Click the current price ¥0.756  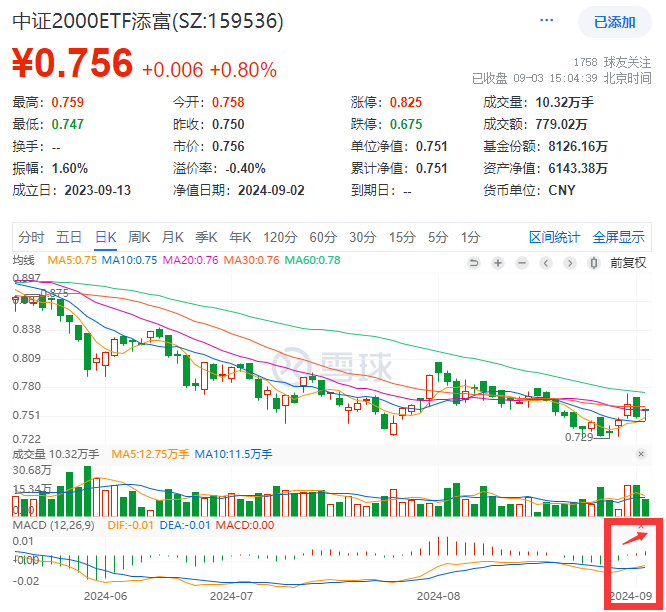coord(73,63)
